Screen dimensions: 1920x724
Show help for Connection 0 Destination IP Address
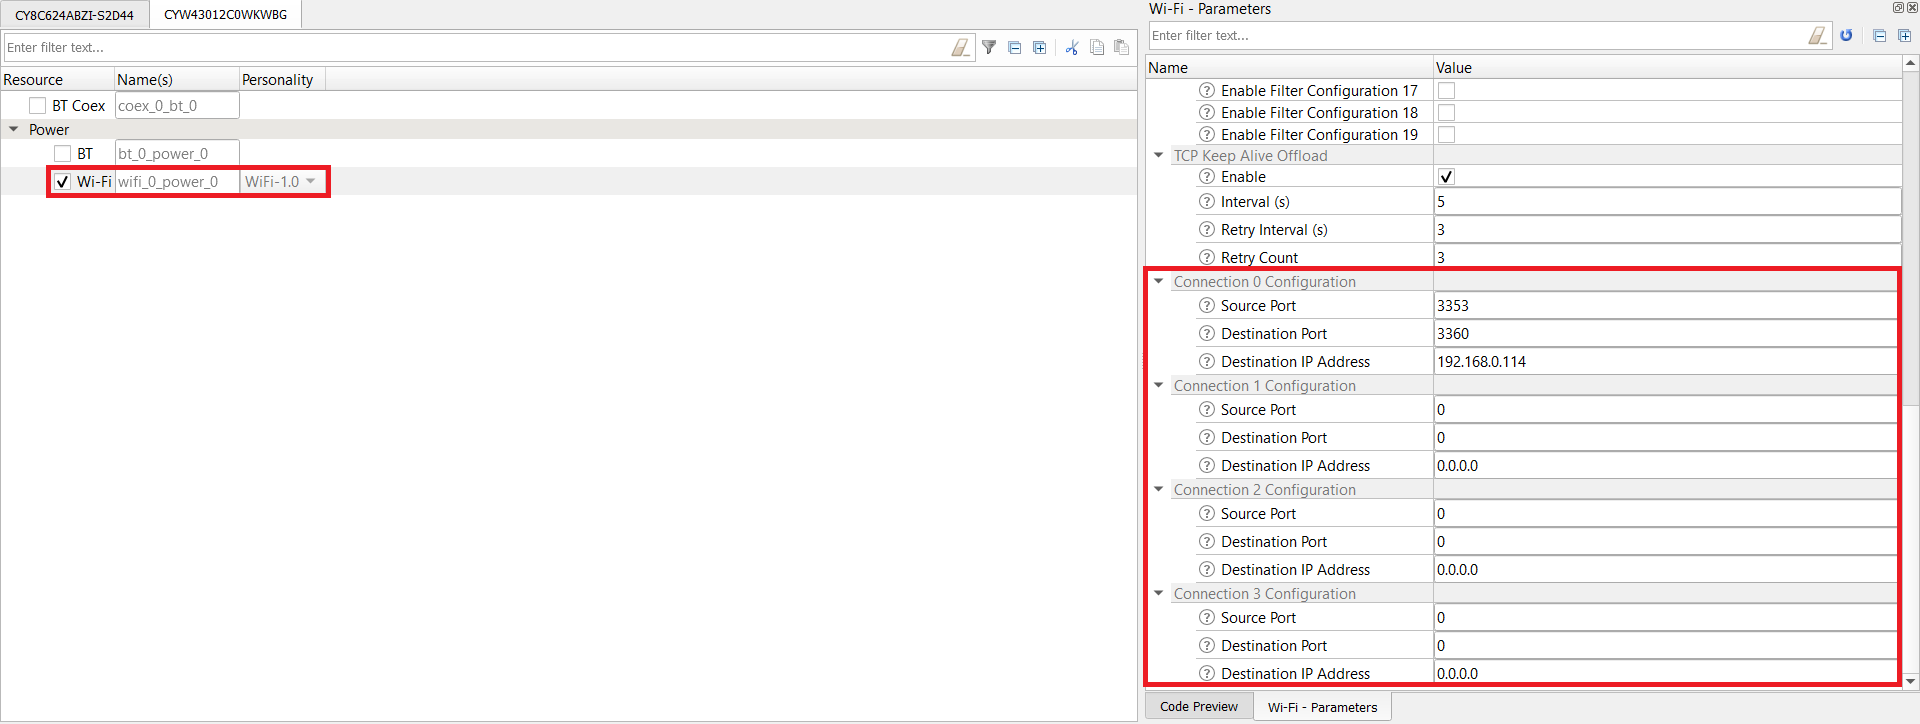(x=1207, y=361)
